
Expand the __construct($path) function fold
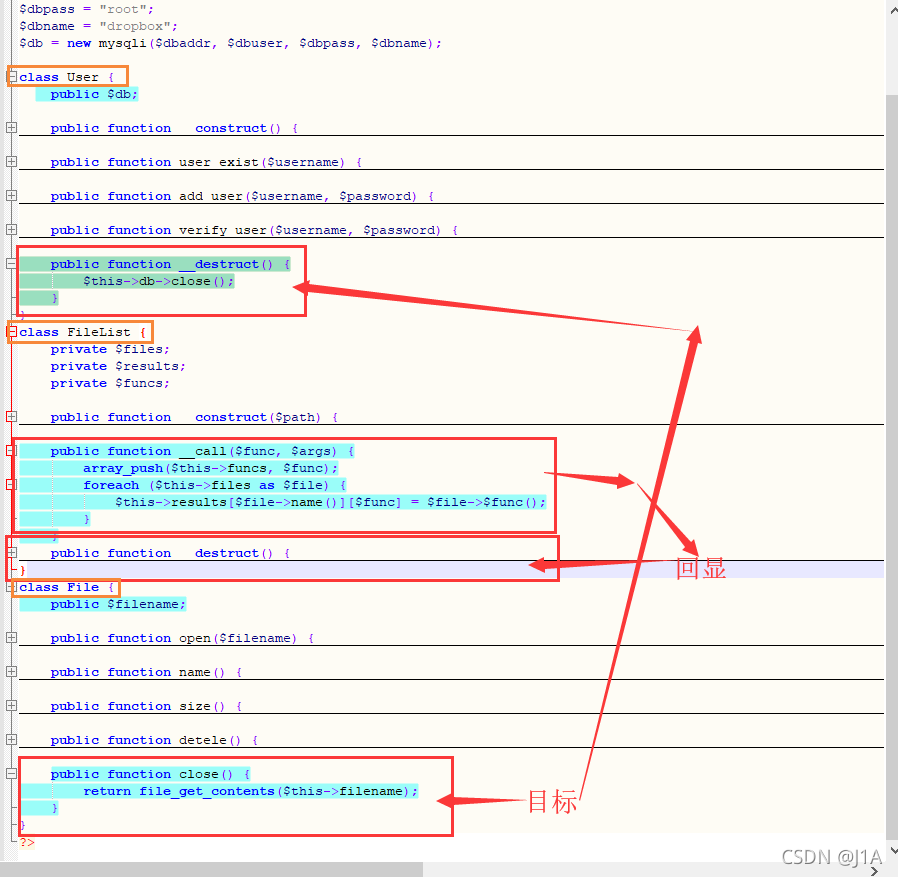(11, 416)
